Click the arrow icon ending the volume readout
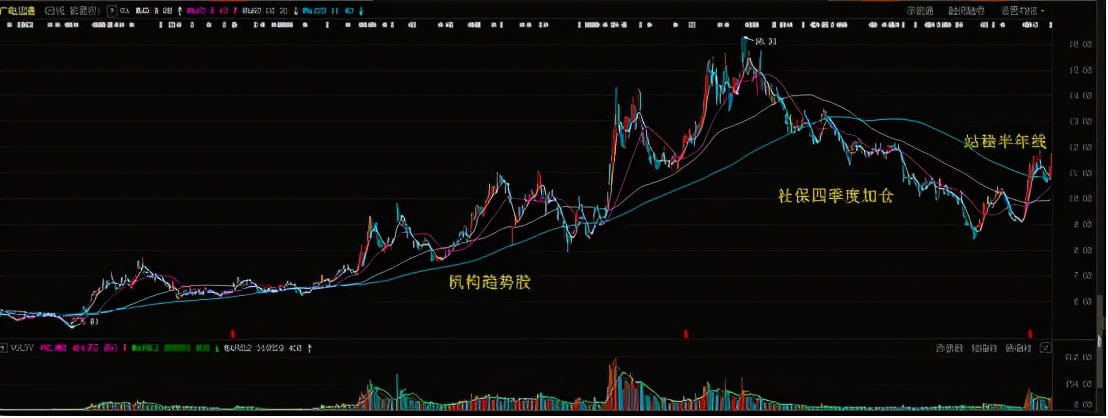 [x=310, y=348]
